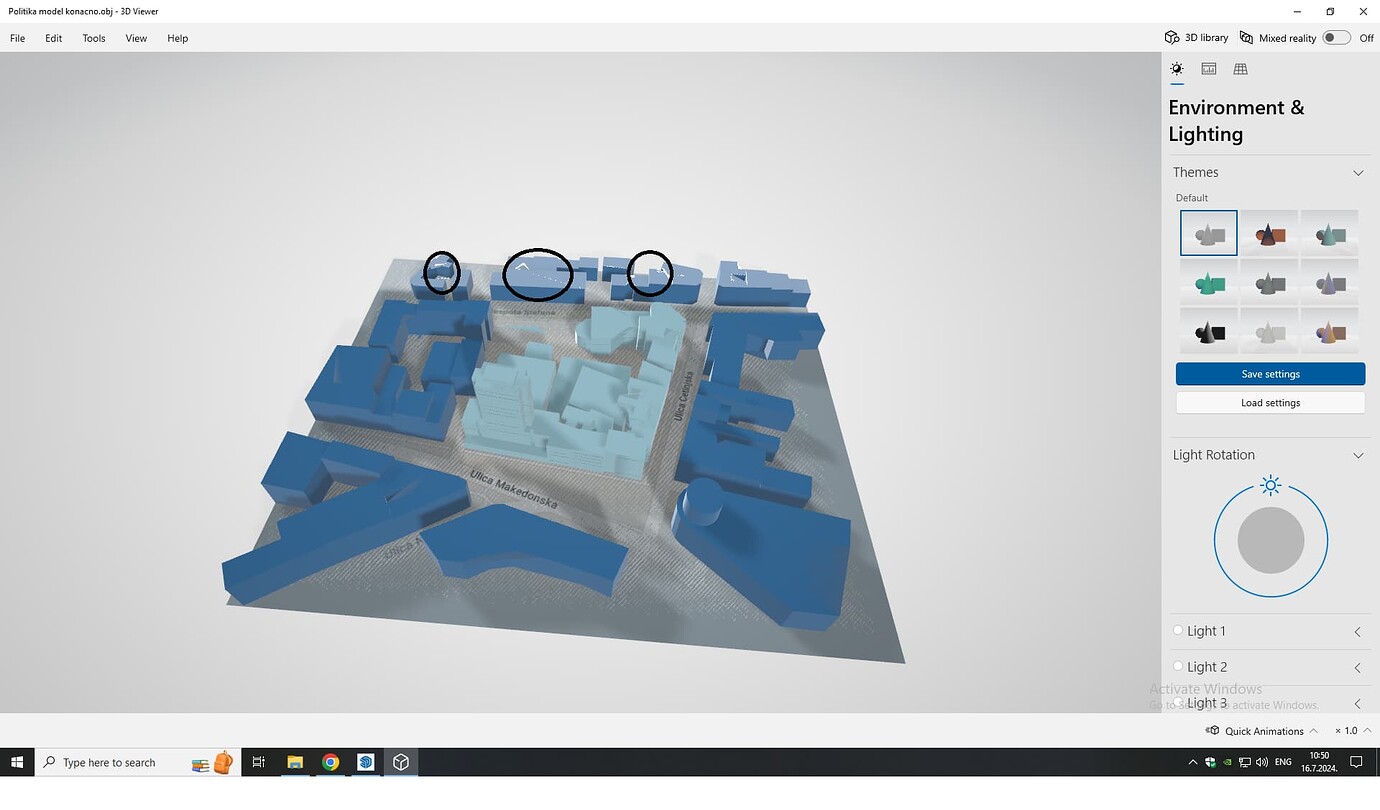Enable Light 2
The height and width of the screenshot is (810, 1380).
[1178, 666]
